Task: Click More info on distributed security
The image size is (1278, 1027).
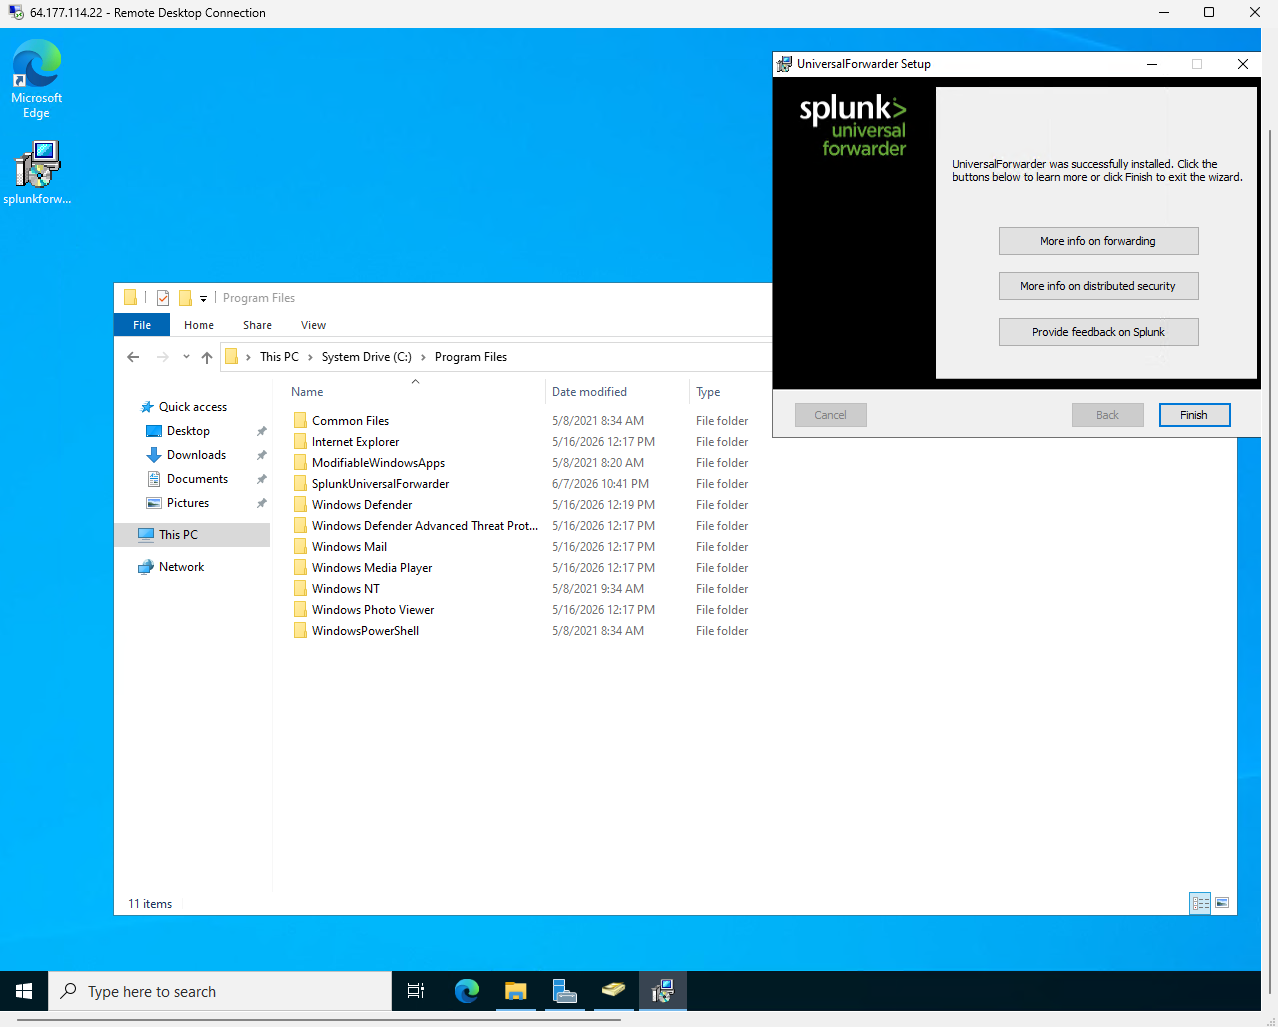Action: click(x=1098, y=286)
